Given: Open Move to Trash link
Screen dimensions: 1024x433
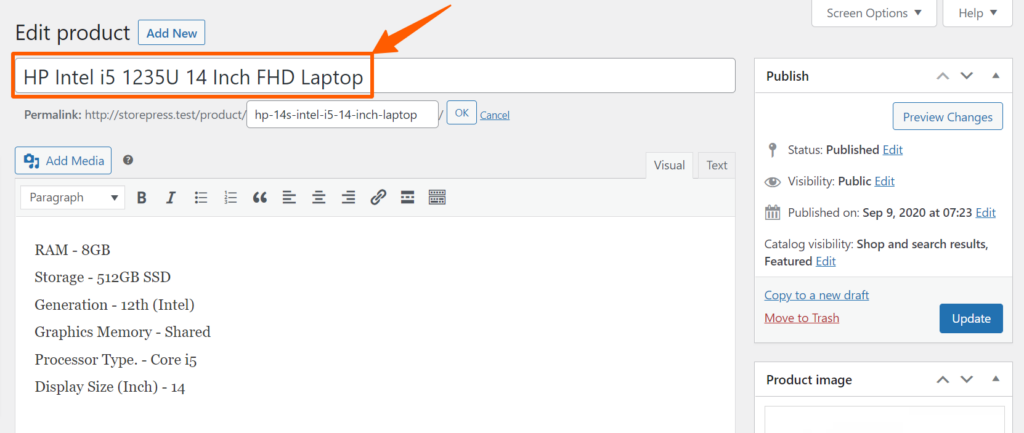Looking at the screenshot, I should (801, 318).
